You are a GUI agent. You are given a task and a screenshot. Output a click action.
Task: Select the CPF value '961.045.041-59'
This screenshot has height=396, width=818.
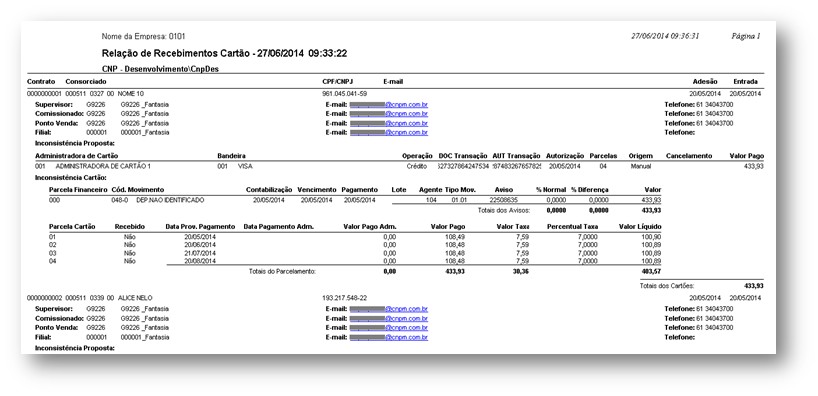click(x=345, y=94)
